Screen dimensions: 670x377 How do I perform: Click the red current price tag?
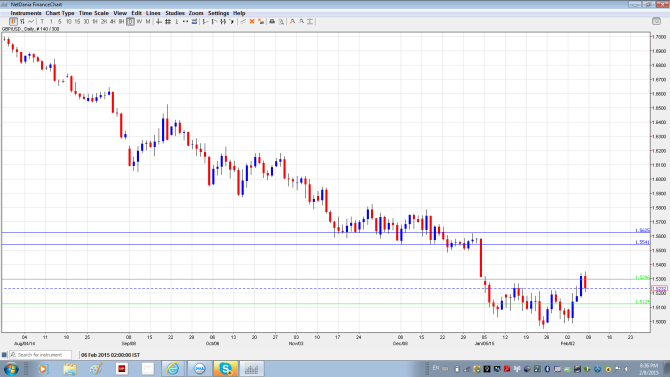point(659,289)
